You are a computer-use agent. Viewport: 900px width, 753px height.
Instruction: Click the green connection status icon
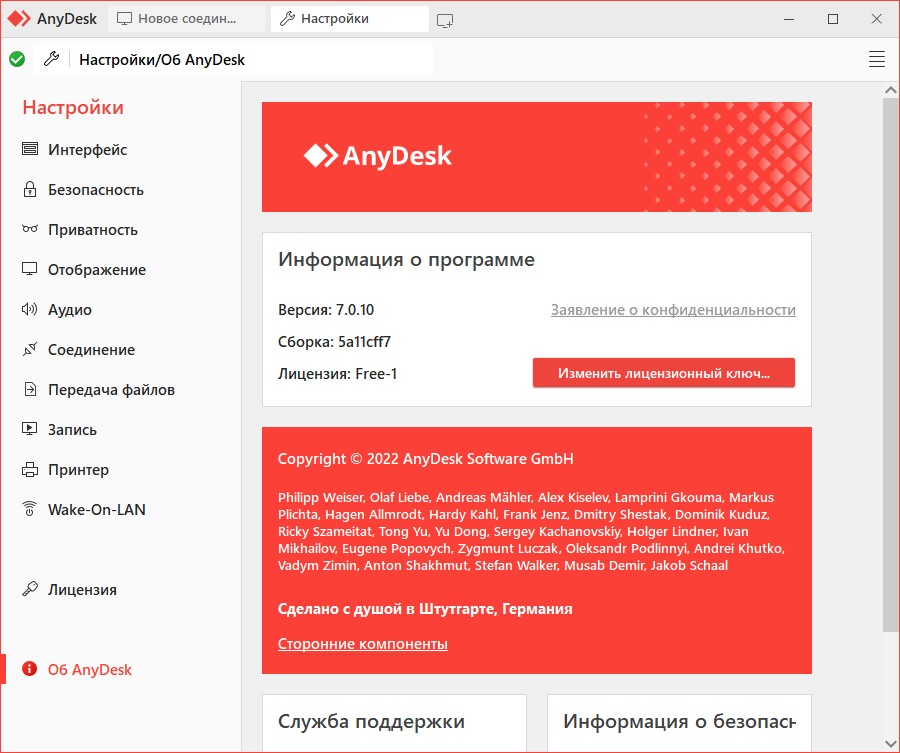(17, 59)
